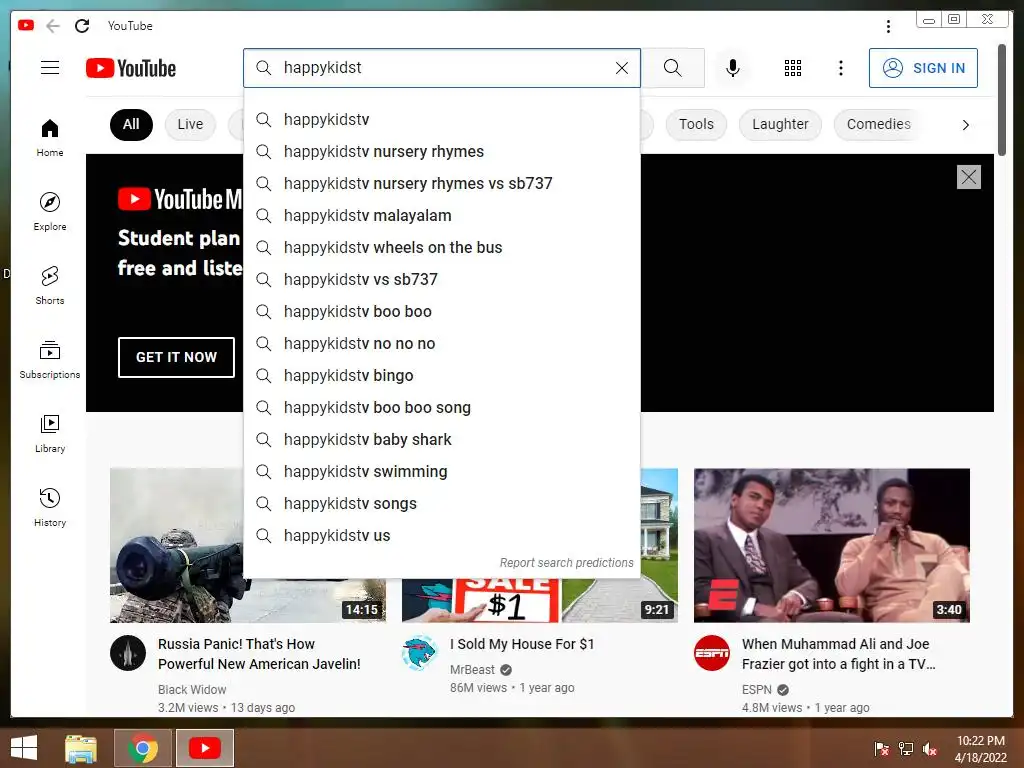Go to Home in the sidebar
1024x768 pixels.
point(50,138)
